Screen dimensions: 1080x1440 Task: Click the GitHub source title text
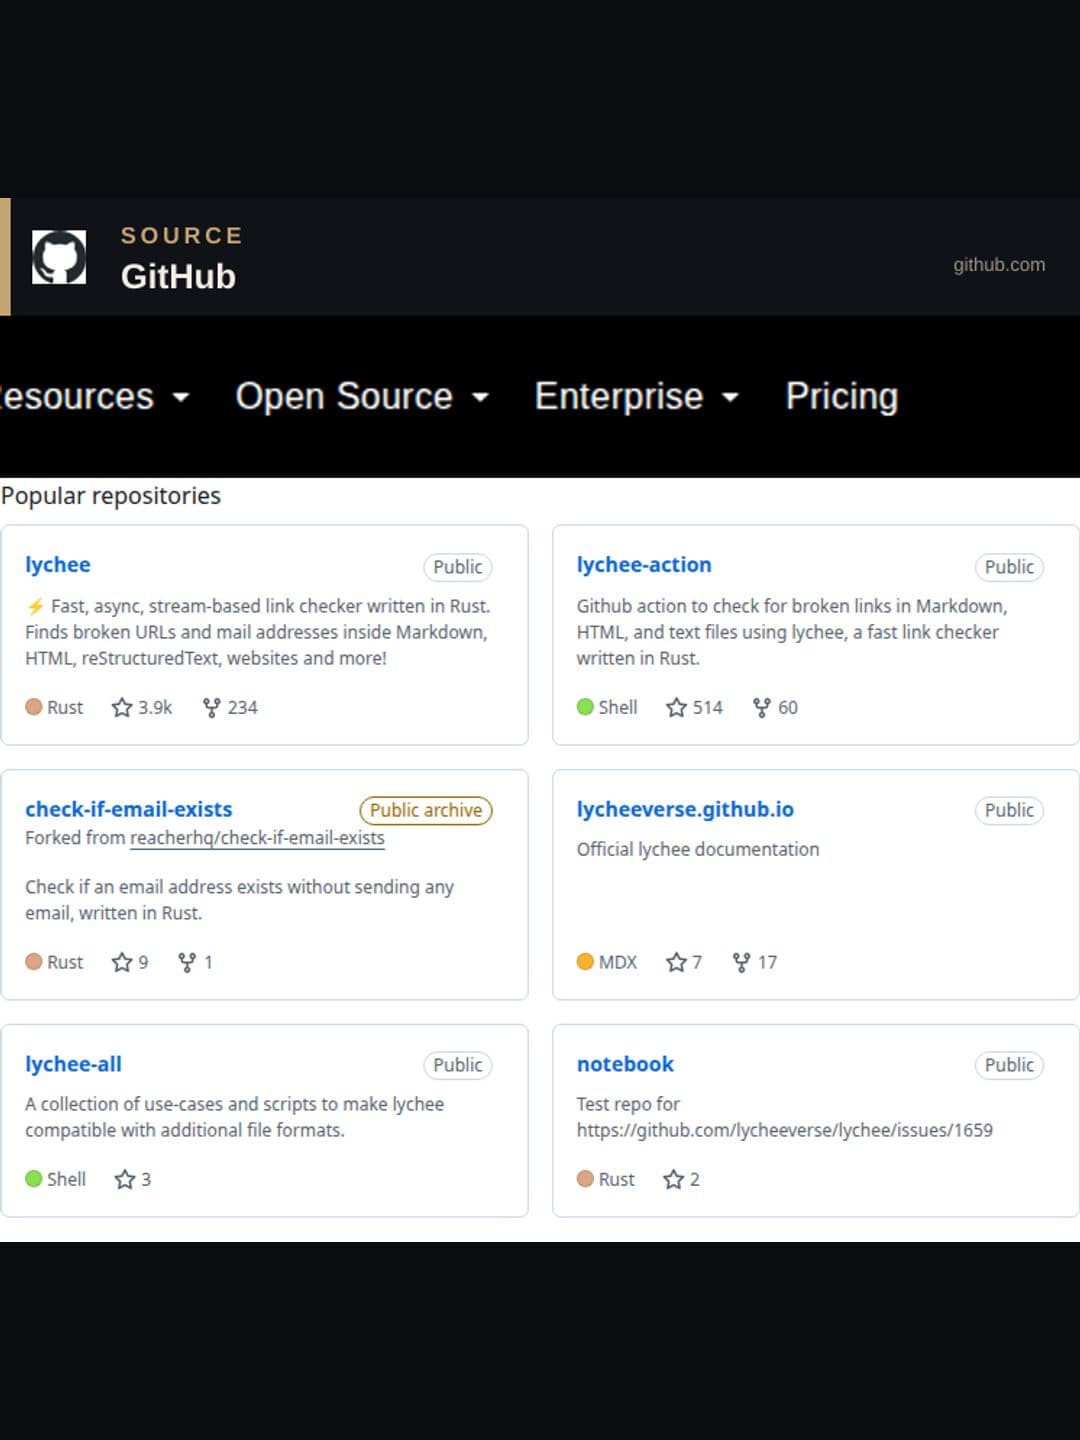pos(178,277)
